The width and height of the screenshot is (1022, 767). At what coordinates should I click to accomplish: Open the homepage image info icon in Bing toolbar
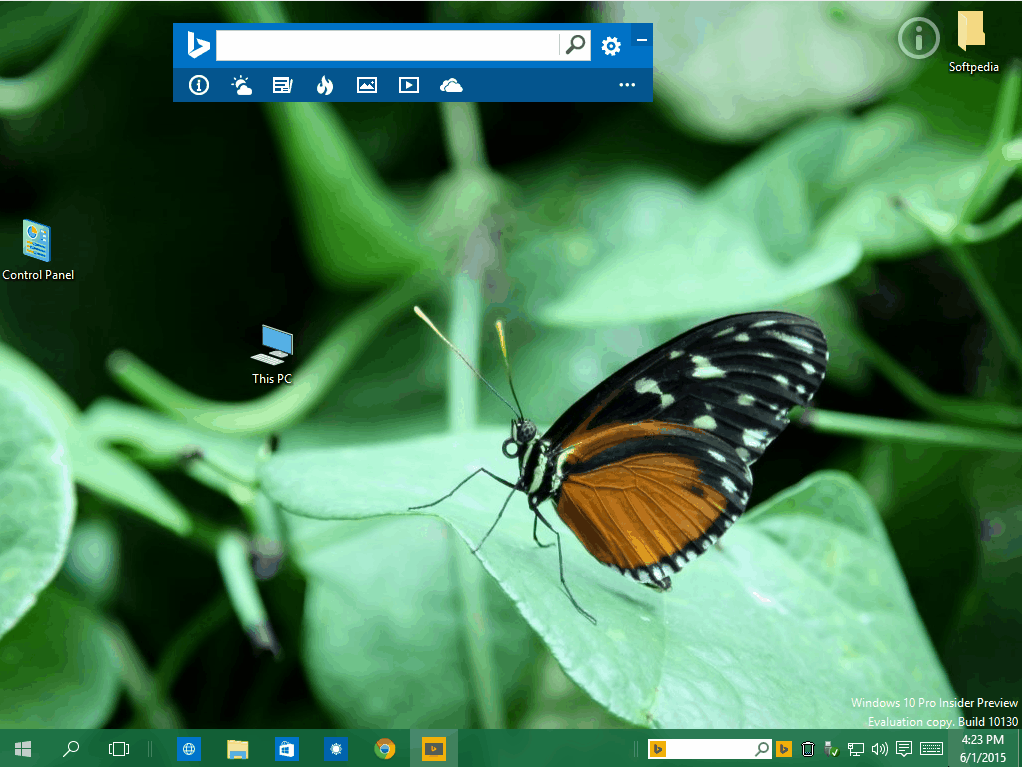click(199, 85)
